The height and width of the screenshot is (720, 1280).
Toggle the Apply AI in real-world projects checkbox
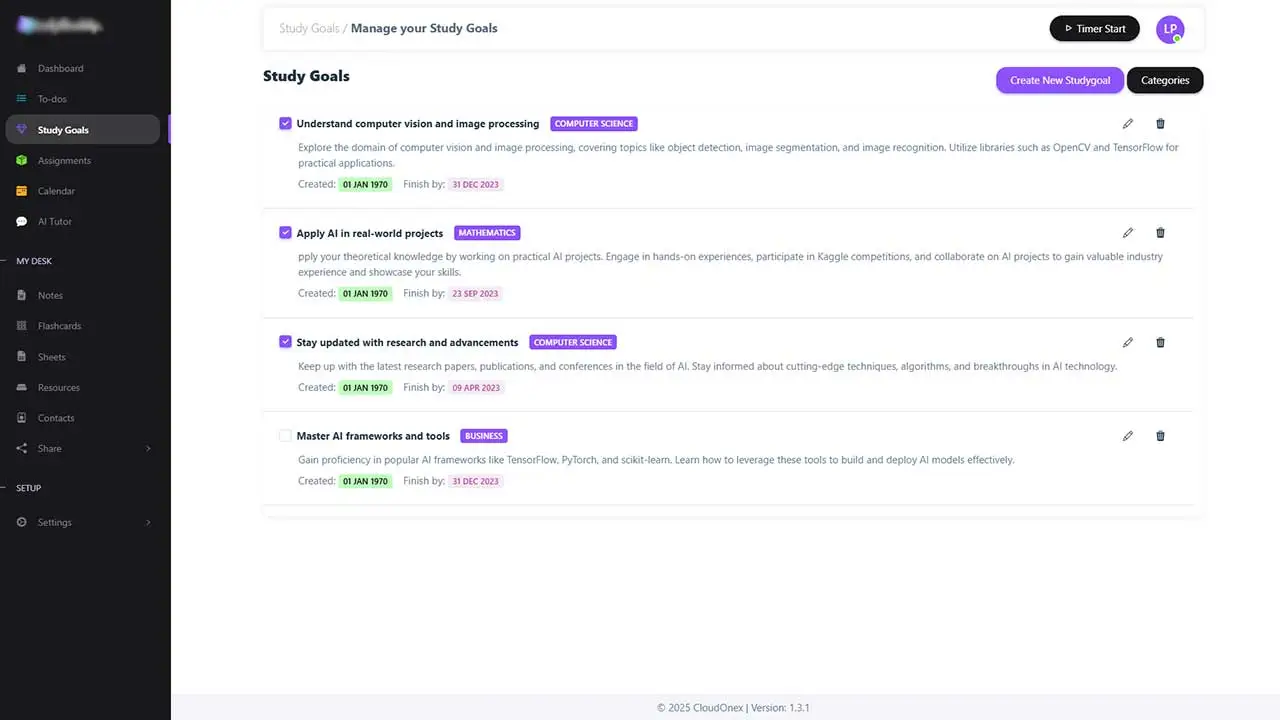(x=285, y=233)
